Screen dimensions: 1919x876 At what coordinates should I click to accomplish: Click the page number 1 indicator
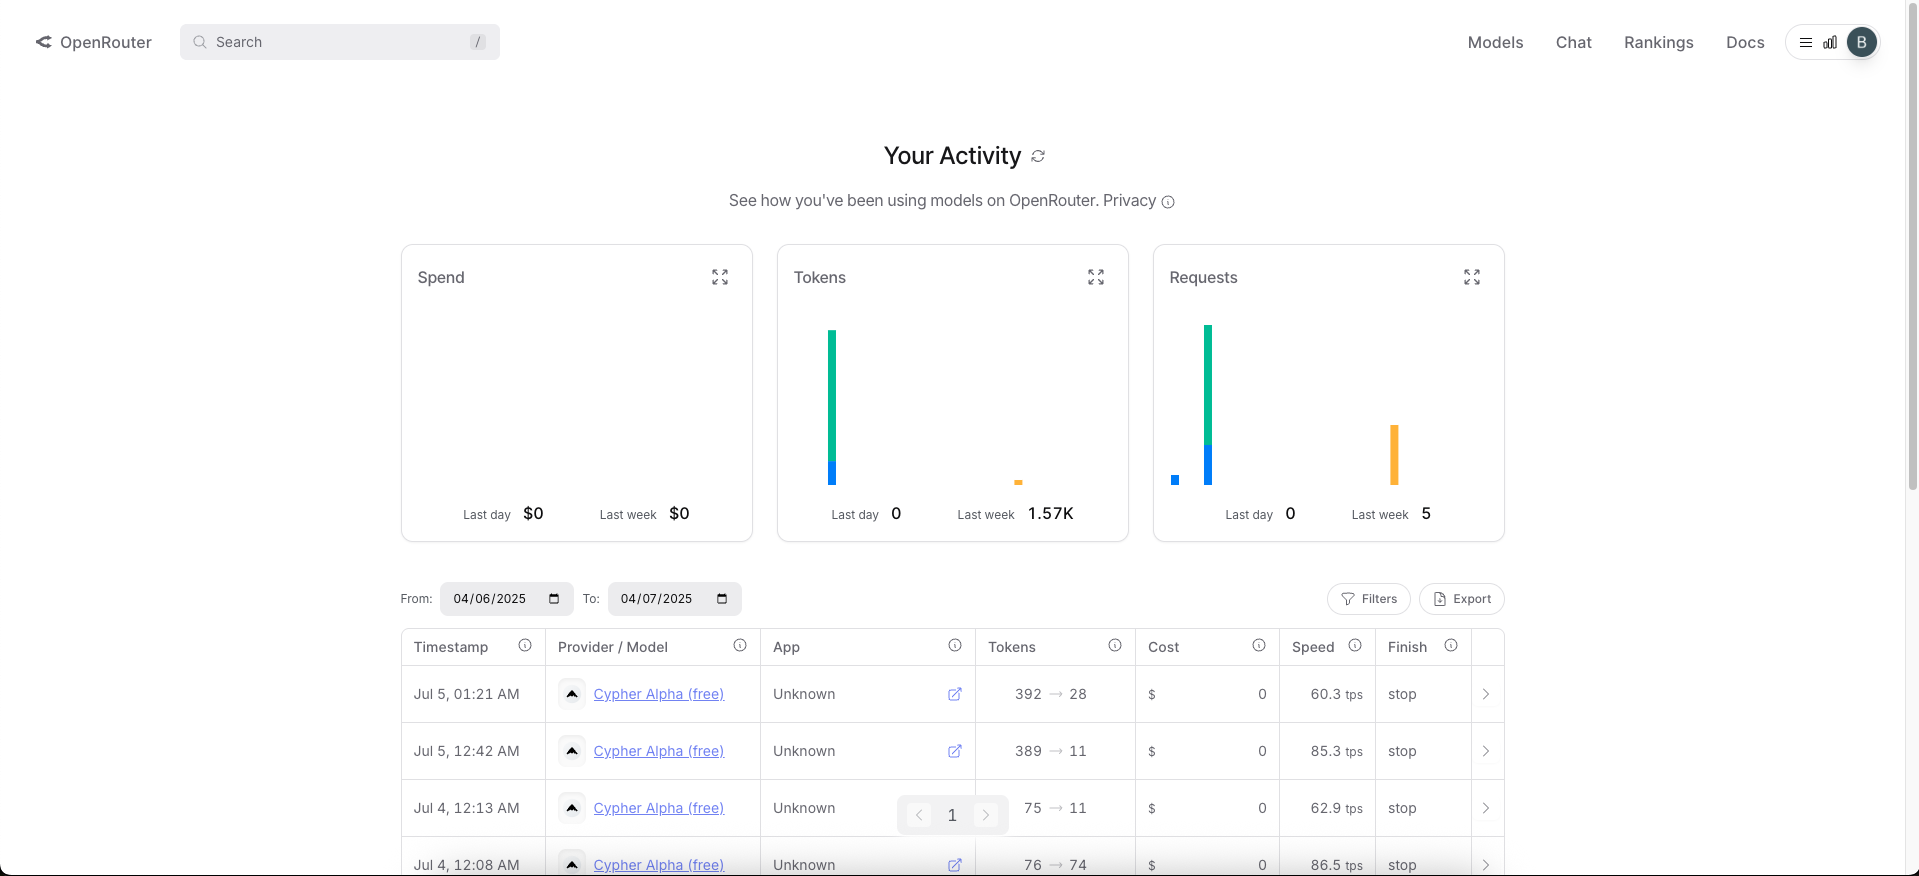952,815
